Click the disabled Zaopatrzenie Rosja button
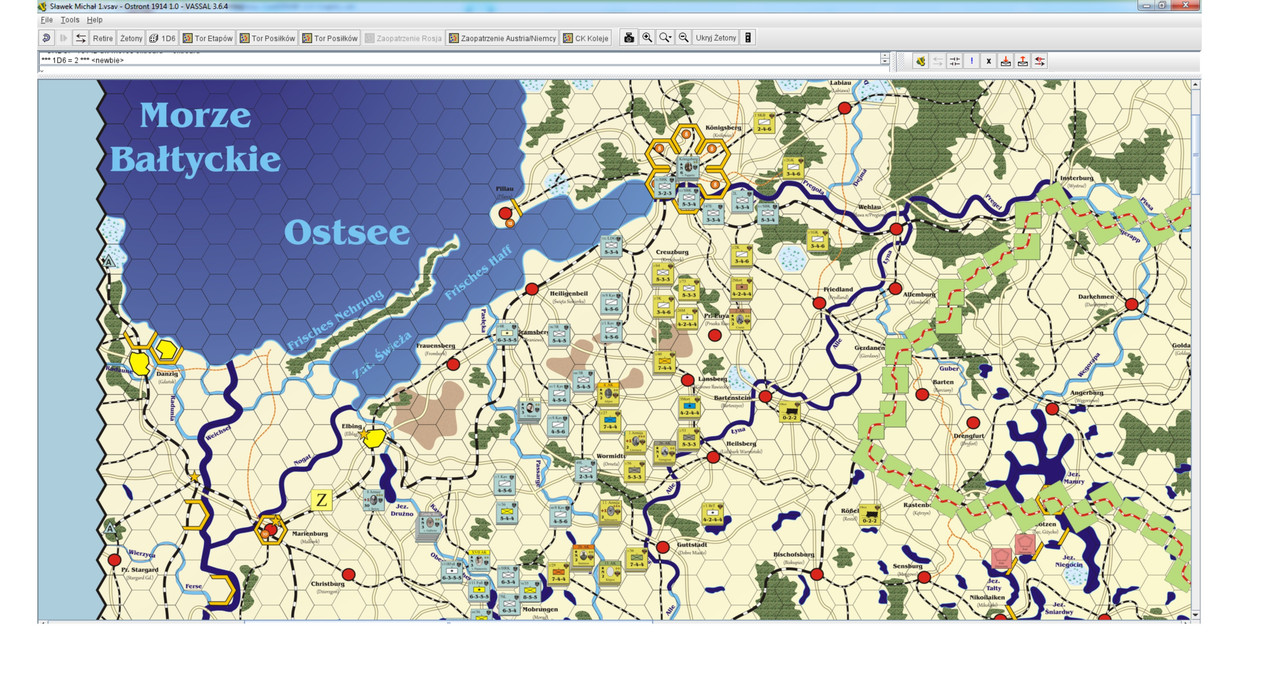 point(403,38)
